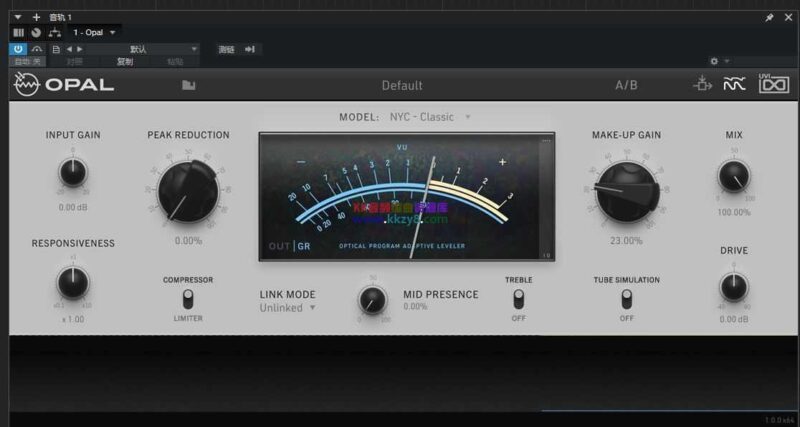This screenshot has height=427, width=800.
Task: Open the 默认 host preset dropdown
Action: coord(143,49)
